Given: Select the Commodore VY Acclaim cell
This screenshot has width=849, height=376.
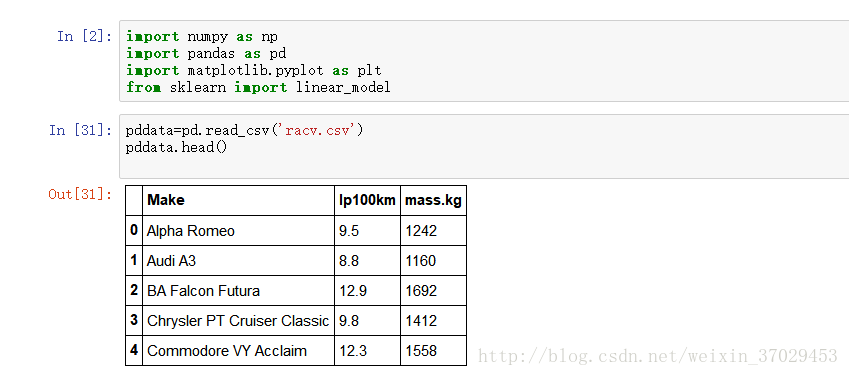Looking at the screenshot, I should (238, 351).
